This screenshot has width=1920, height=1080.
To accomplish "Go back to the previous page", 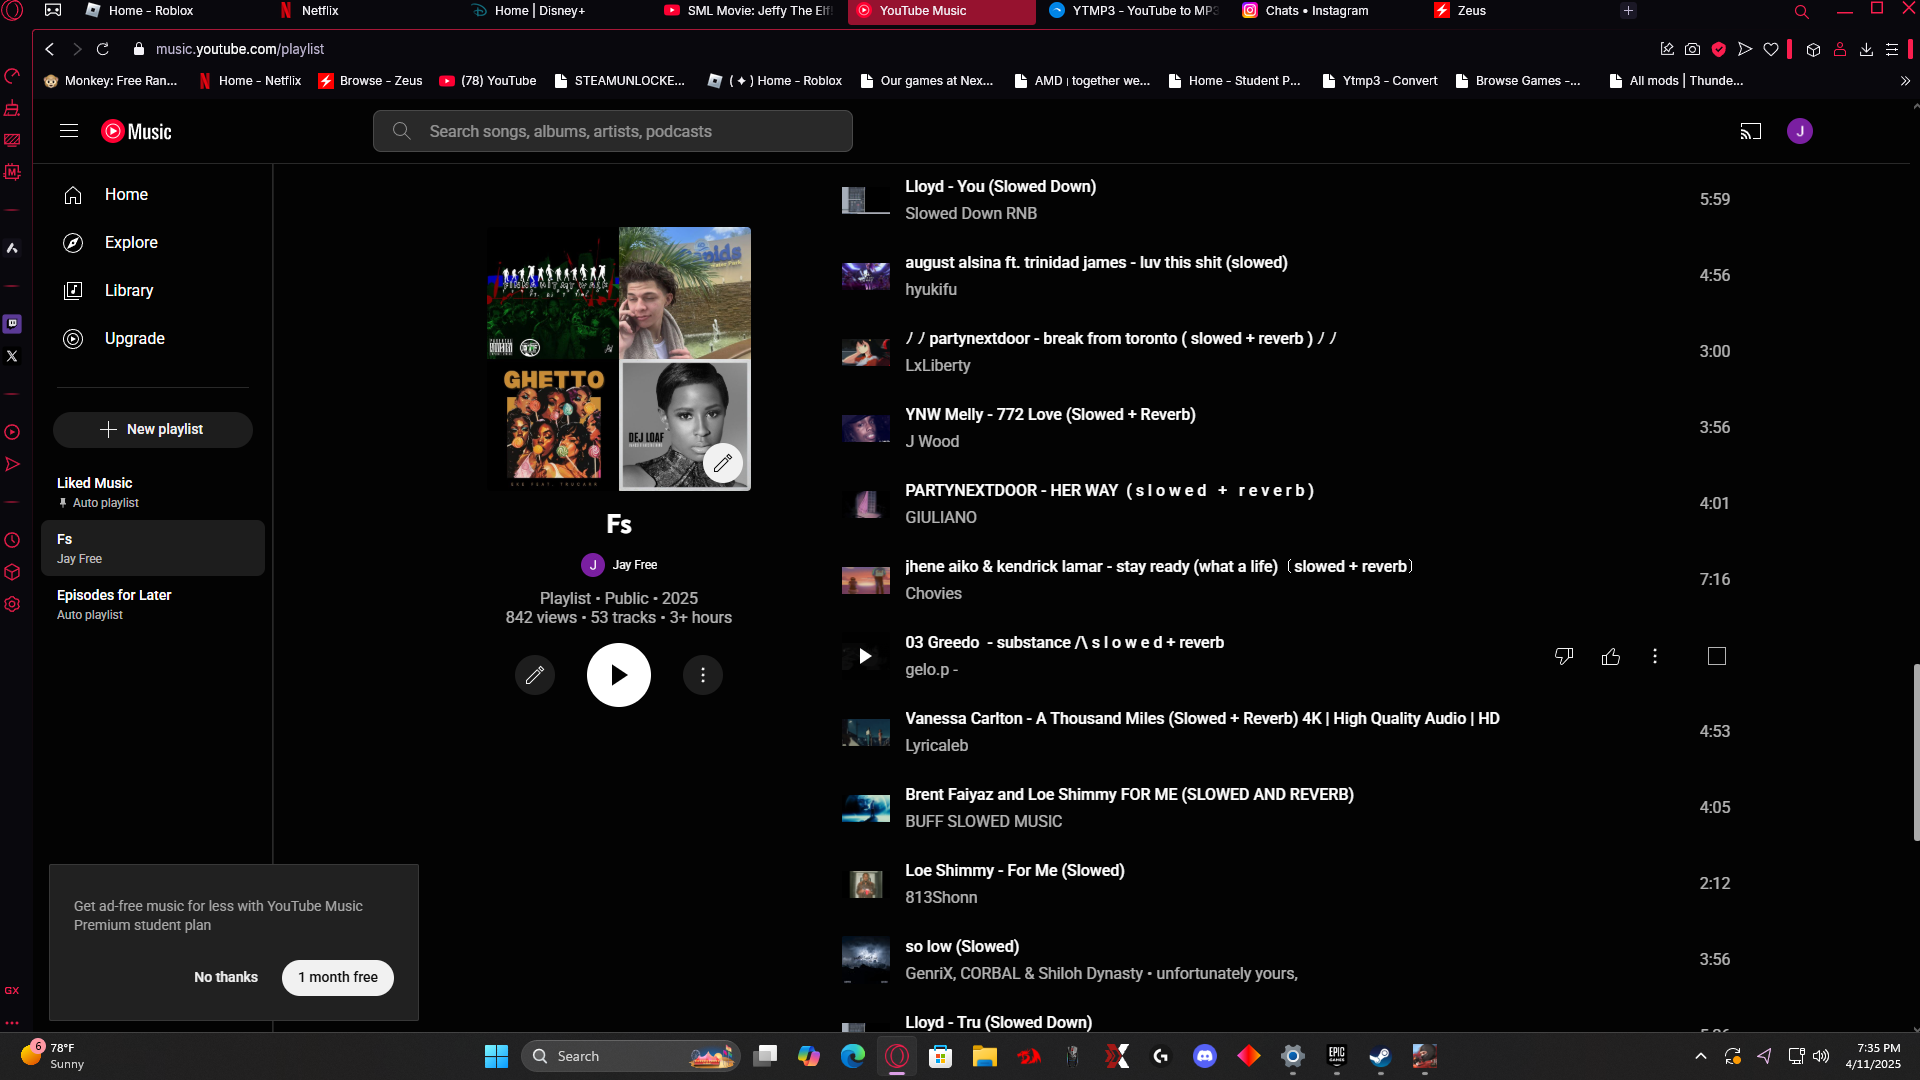I will [50, 49].
